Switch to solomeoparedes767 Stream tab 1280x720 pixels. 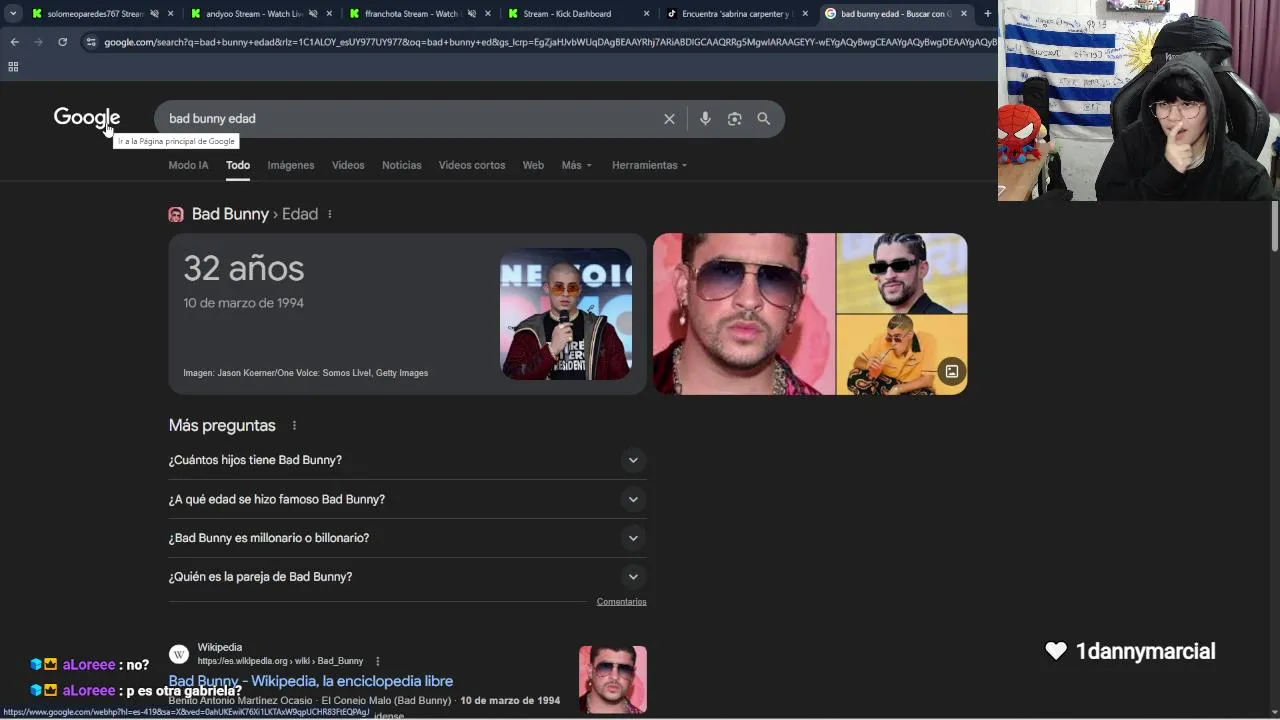coord(96,14)
